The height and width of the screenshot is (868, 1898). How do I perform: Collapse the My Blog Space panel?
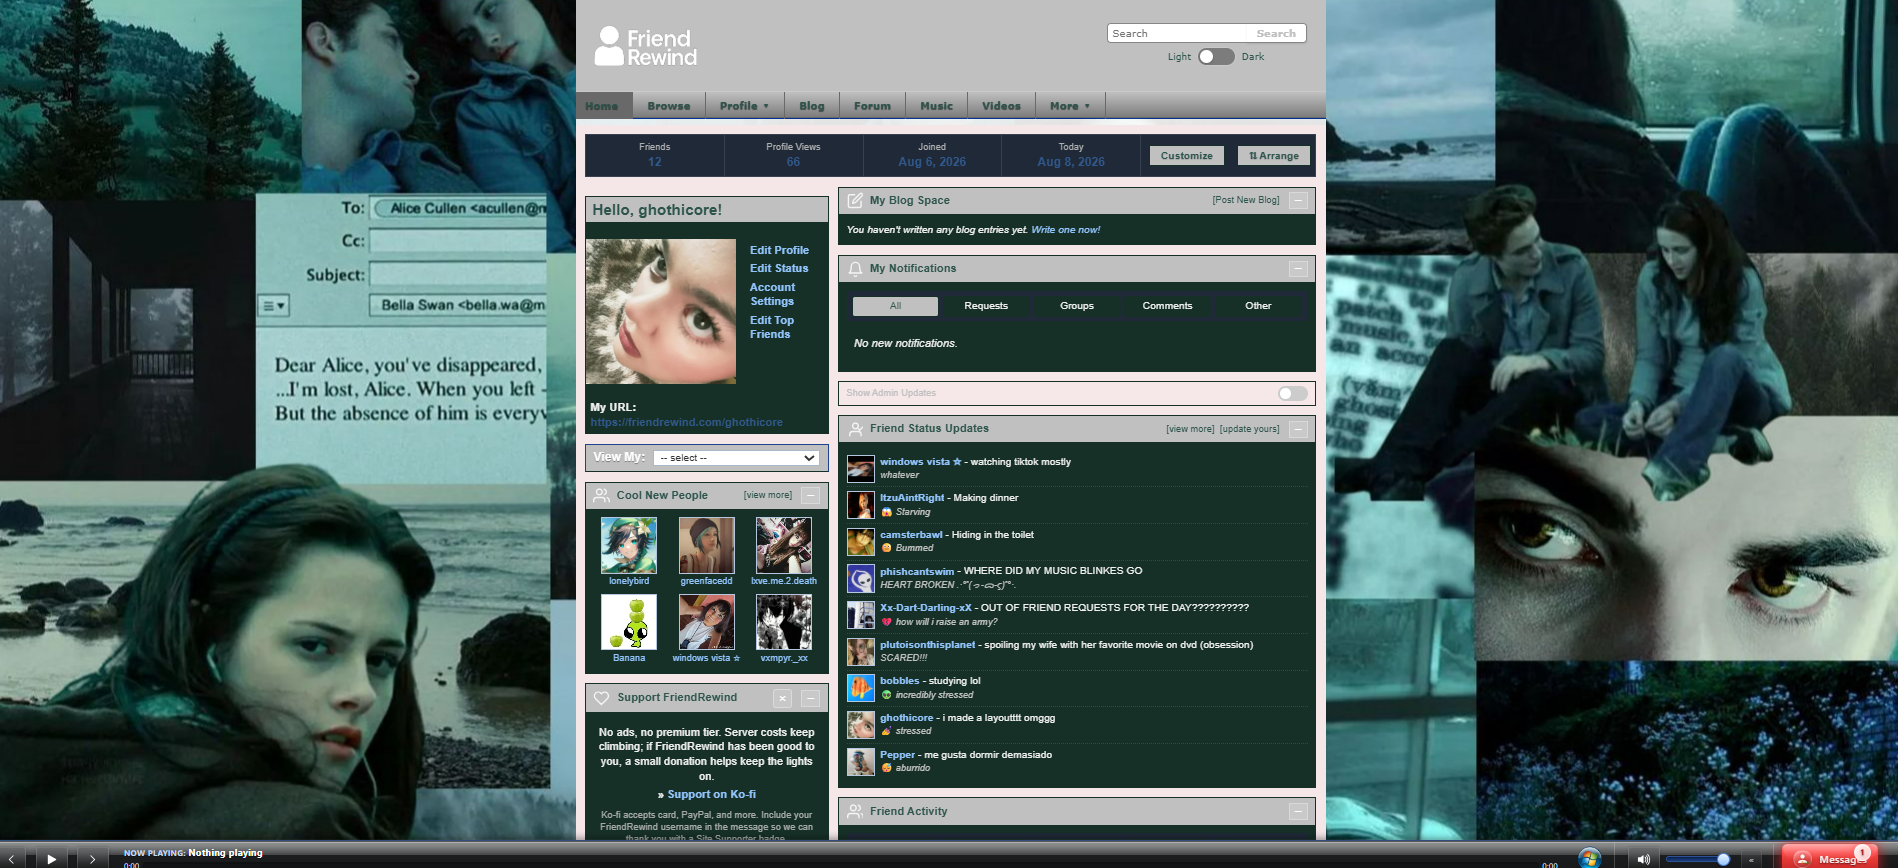coord(1298,200)
